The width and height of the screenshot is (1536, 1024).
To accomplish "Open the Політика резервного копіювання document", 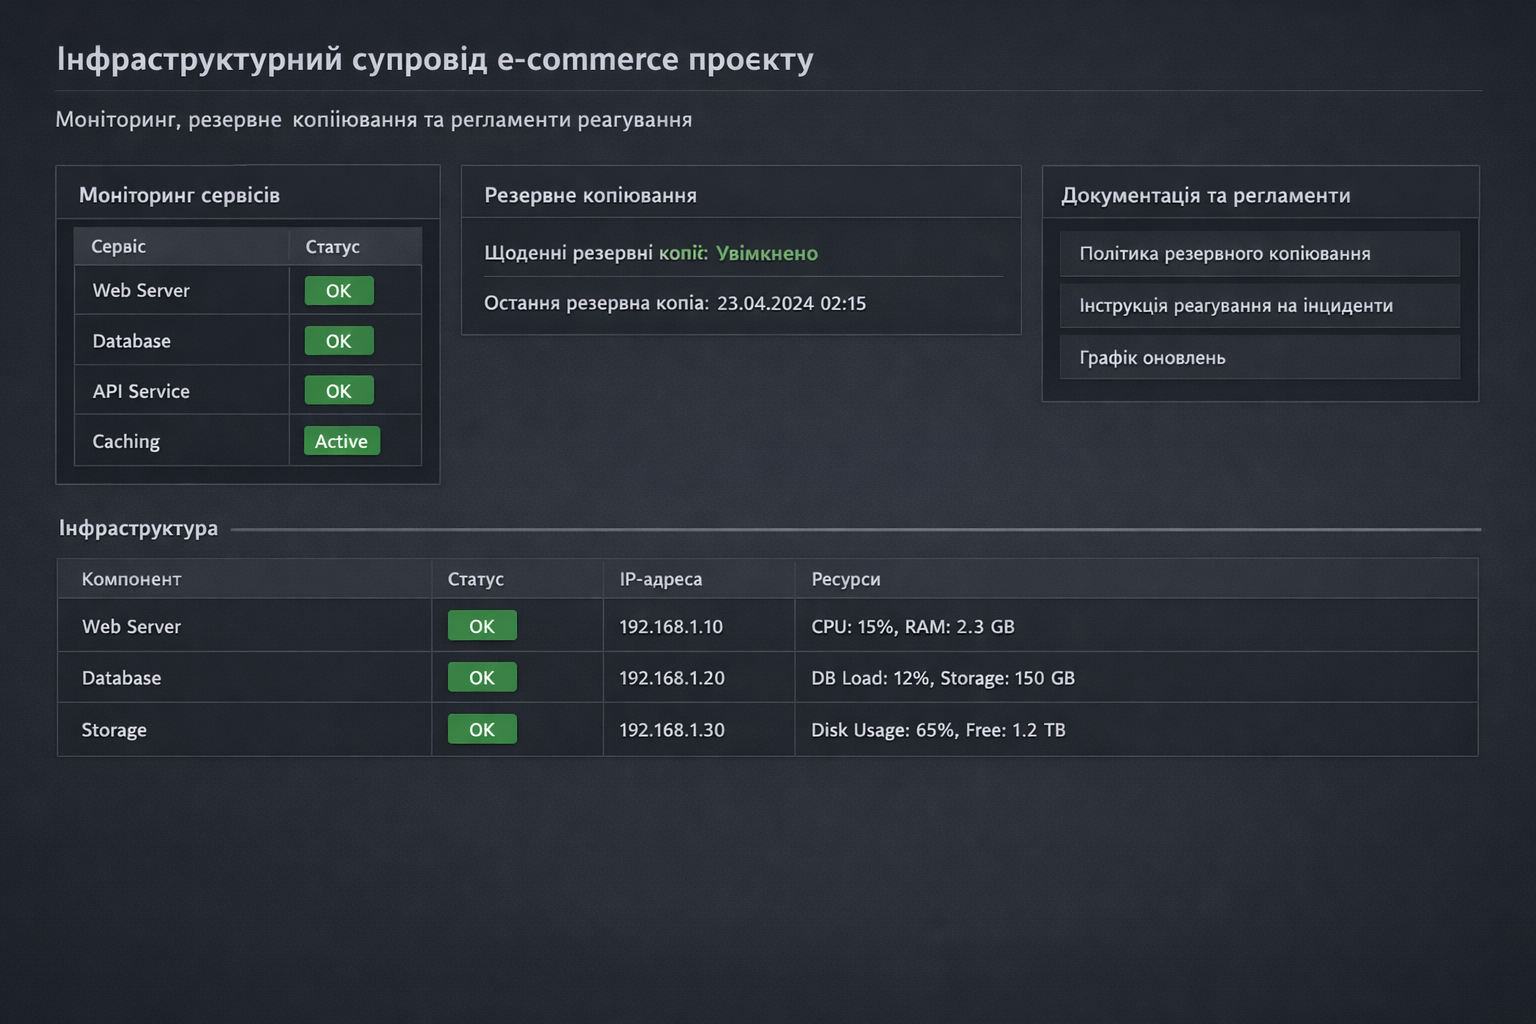I will coord(1259,254).
